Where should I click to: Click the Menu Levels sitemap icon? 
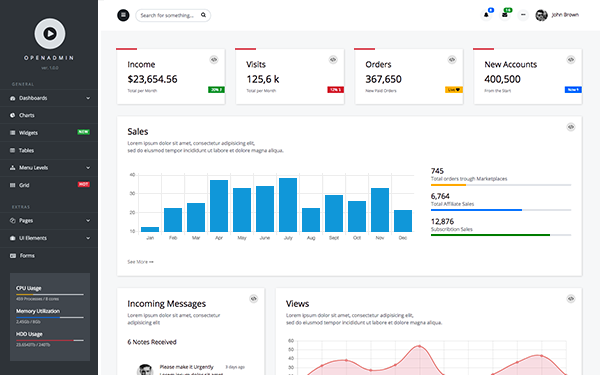coord(13,168)
